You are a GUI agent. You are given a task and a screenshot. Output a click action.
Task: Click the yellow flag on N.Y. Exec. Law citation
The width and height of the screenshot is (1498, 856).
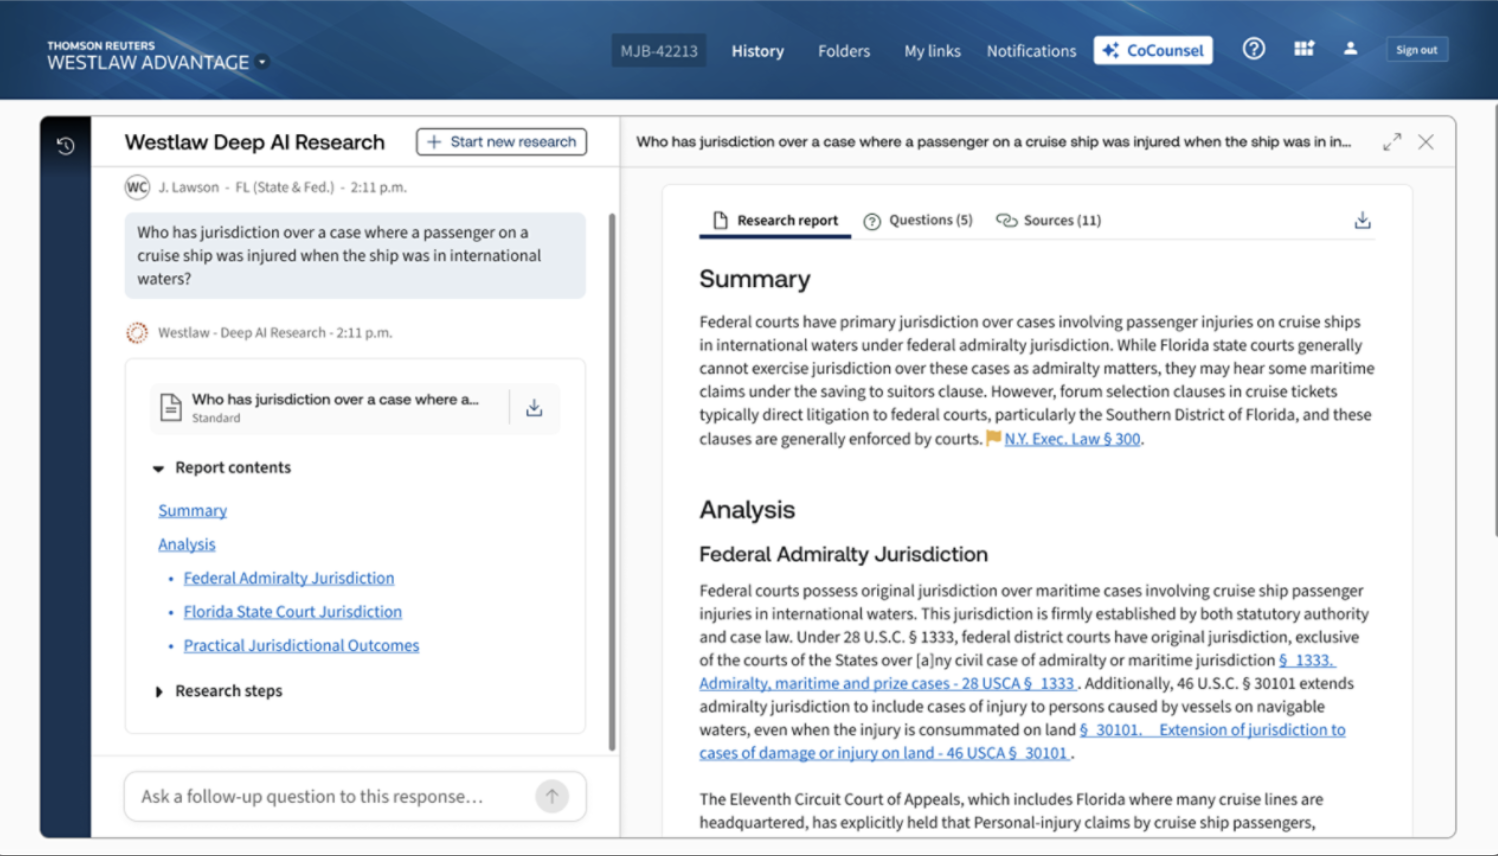coord(993,438)
